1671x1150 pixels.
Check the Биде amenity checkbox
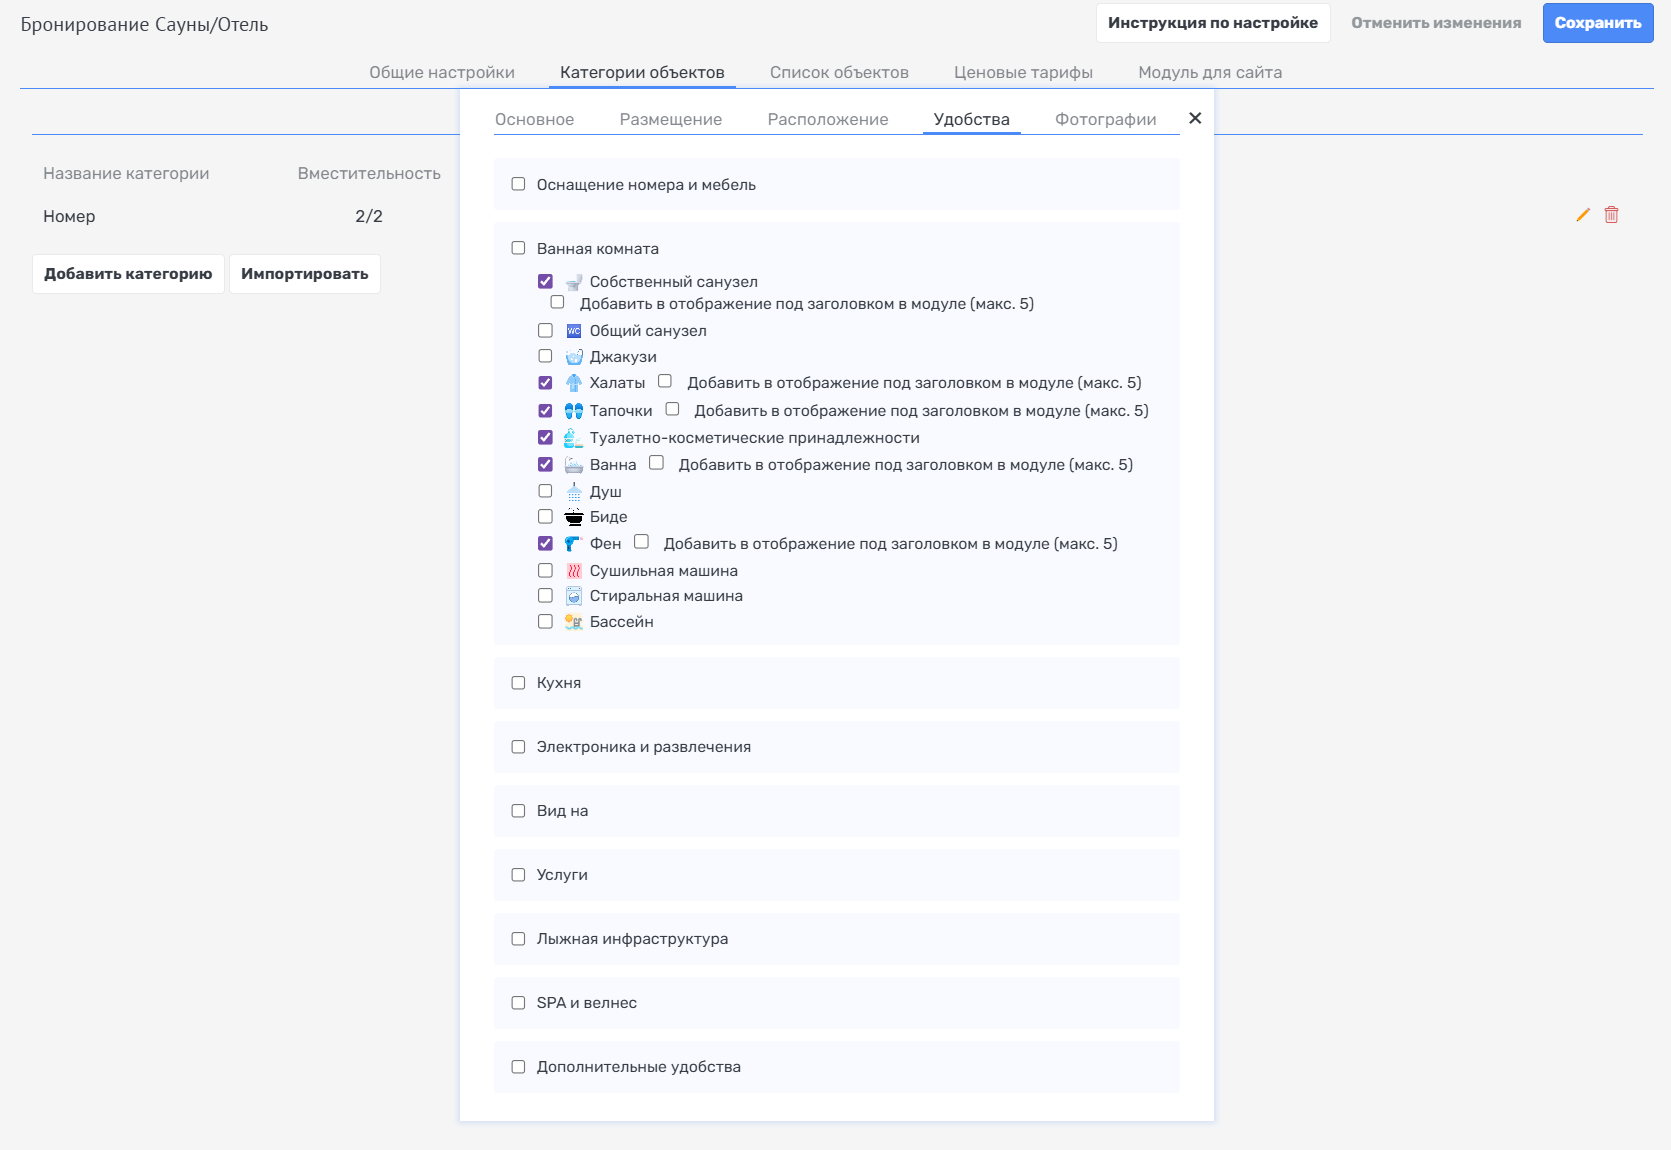click(x=545, y=517)
